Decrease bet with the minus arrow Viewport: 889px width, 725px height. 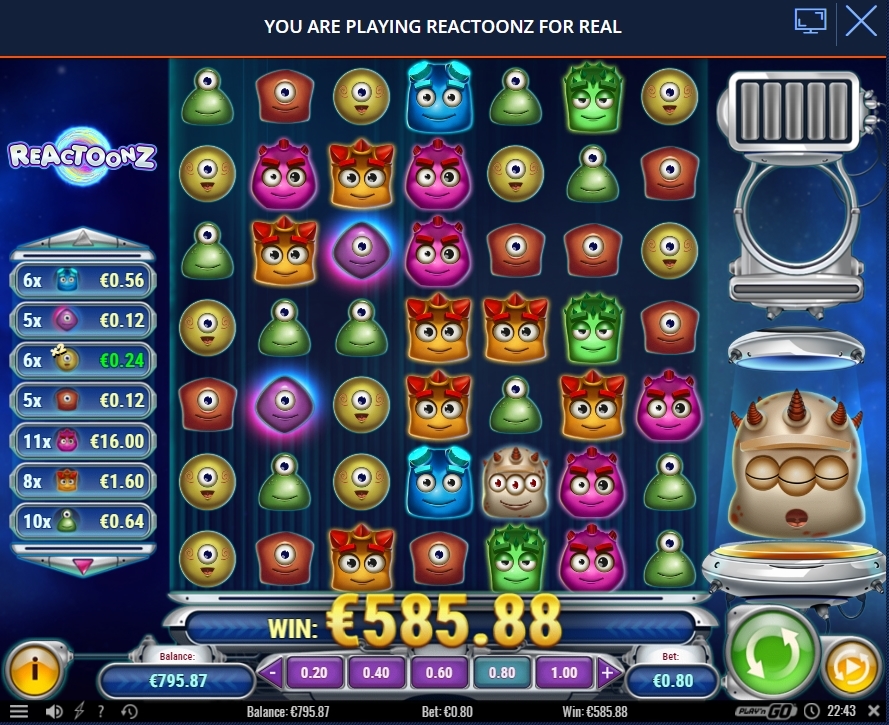point(272,673)
